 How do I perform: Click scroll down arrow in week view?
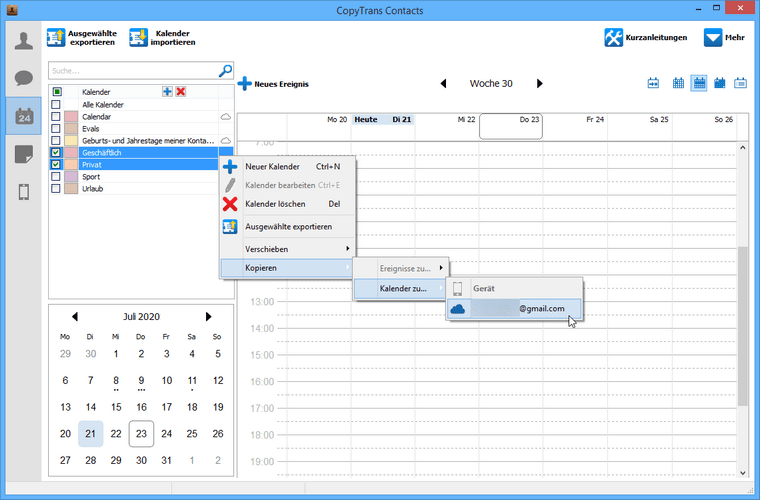tap(743, 473)
